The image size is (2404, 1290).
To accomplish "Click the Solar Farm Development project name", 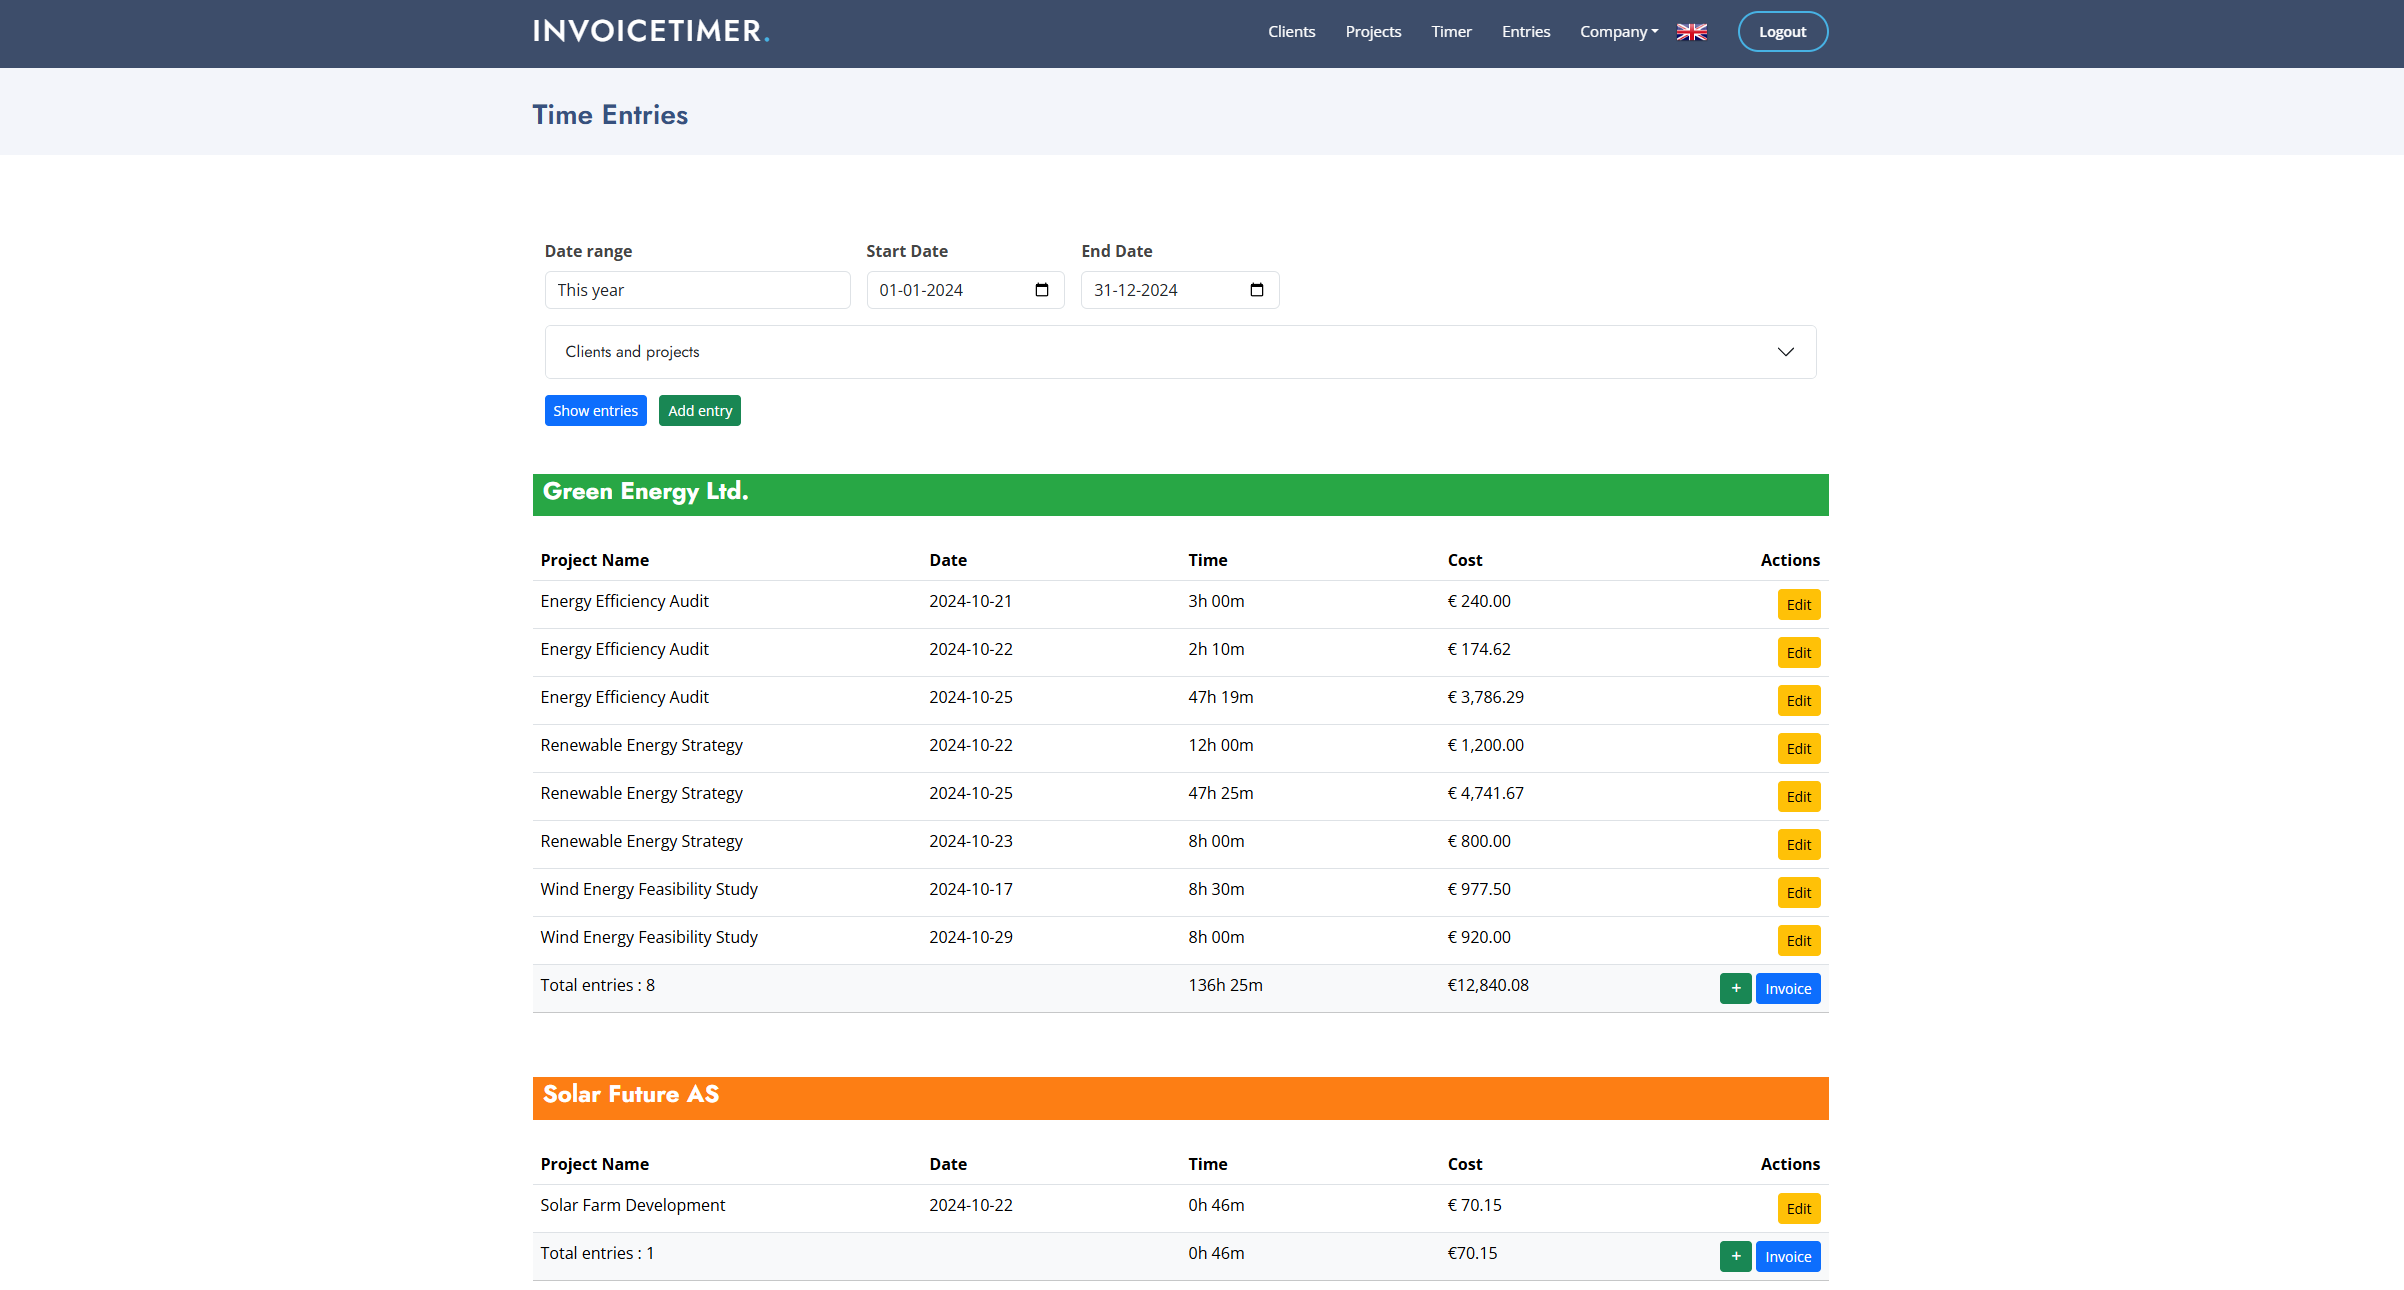I will pyautogui.click(x=633, y=1205).
